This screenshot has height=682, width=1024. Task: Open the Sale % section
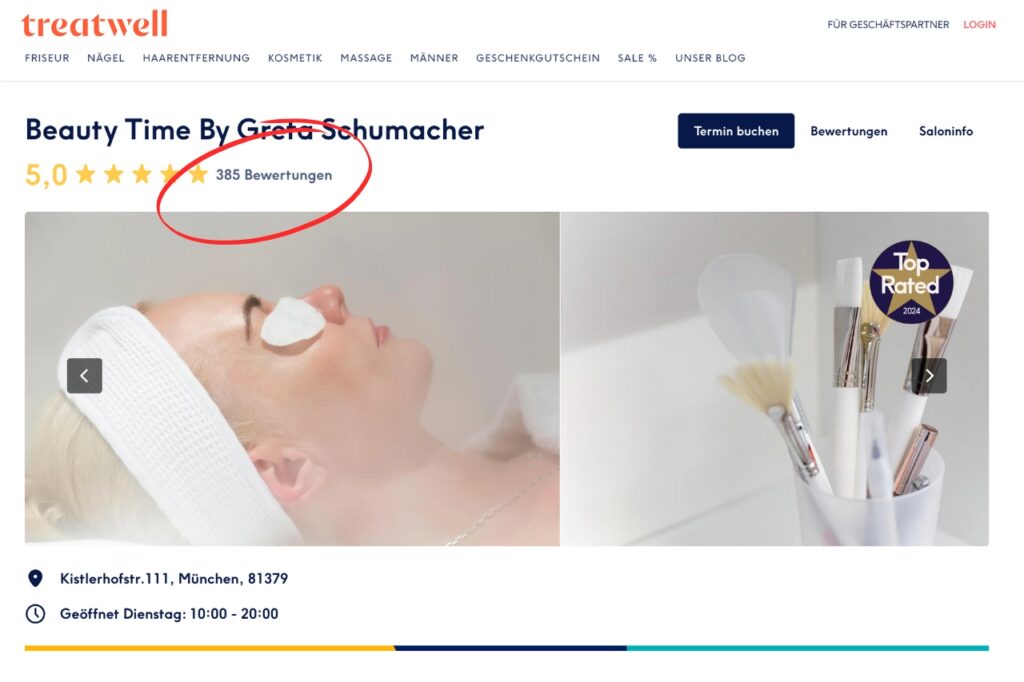tap(637, 58)
